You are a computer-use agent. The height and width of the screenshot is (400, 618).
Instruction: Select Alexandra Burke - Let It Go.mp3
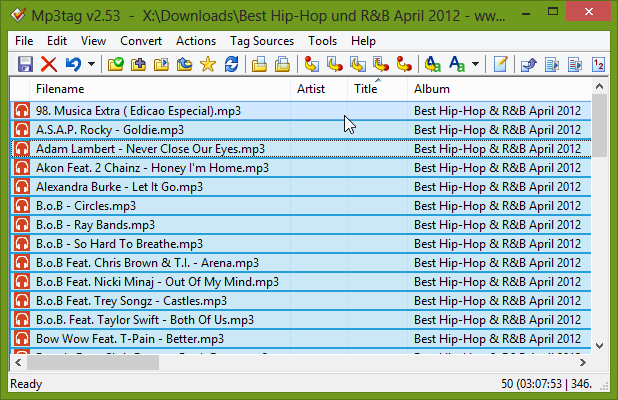pyautogui.click(x=301, y=187)
